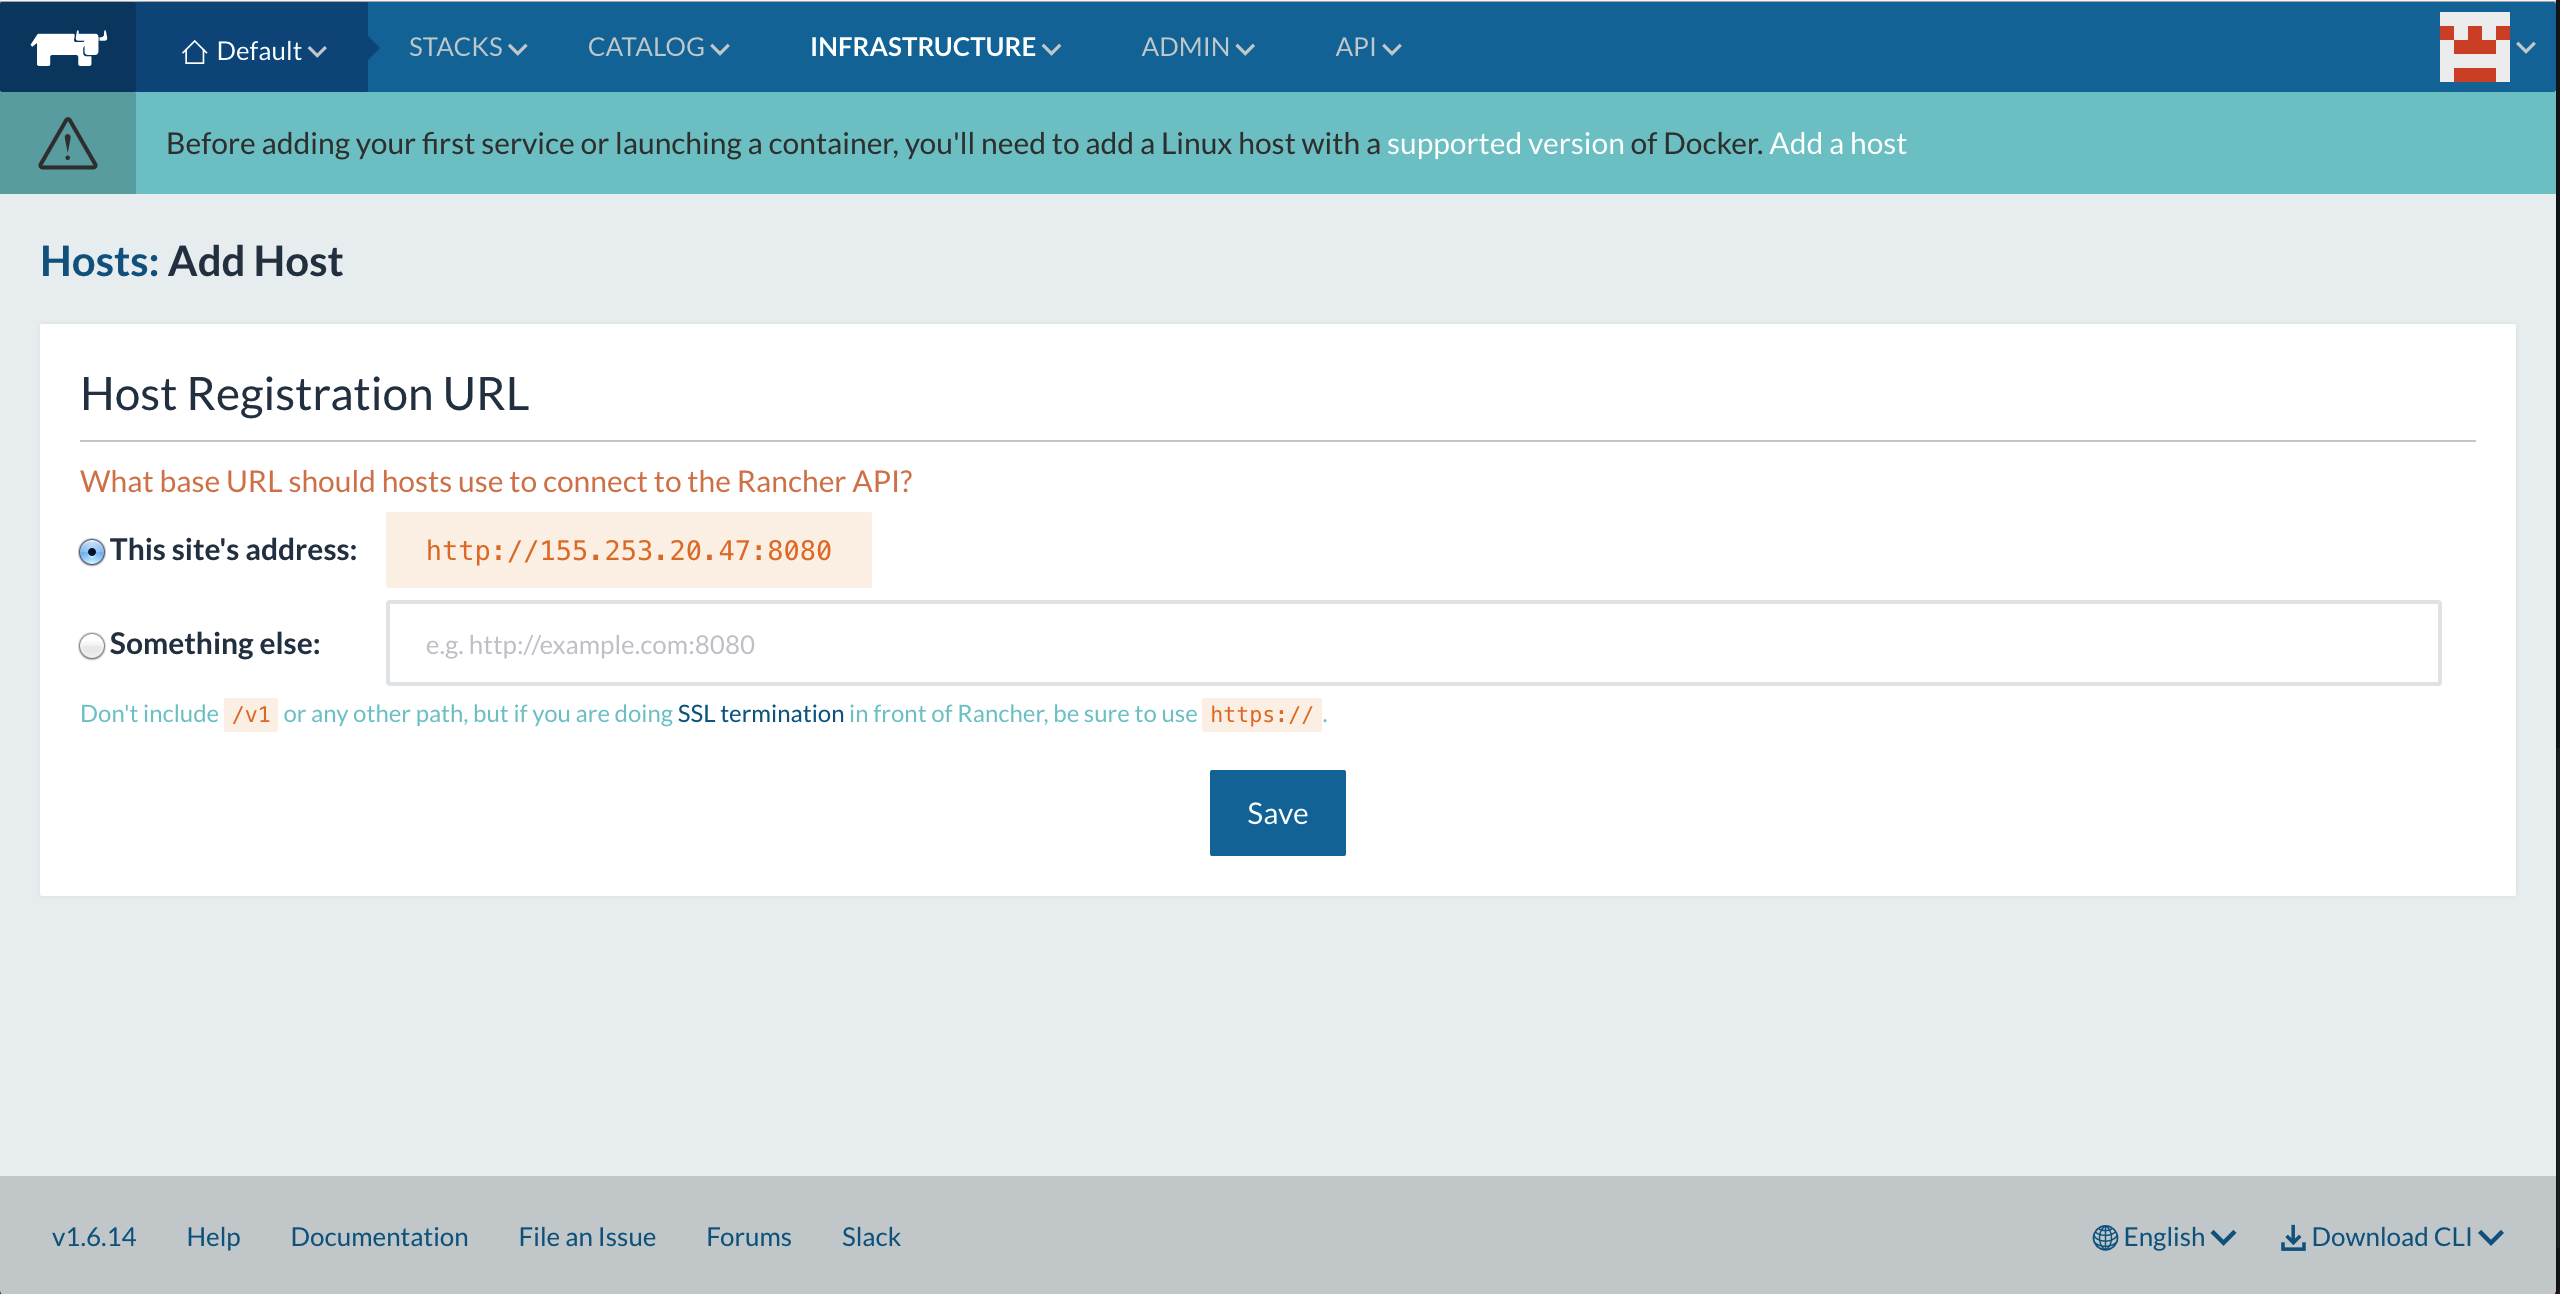Open the Infrastructure menu

click(935, 47)
